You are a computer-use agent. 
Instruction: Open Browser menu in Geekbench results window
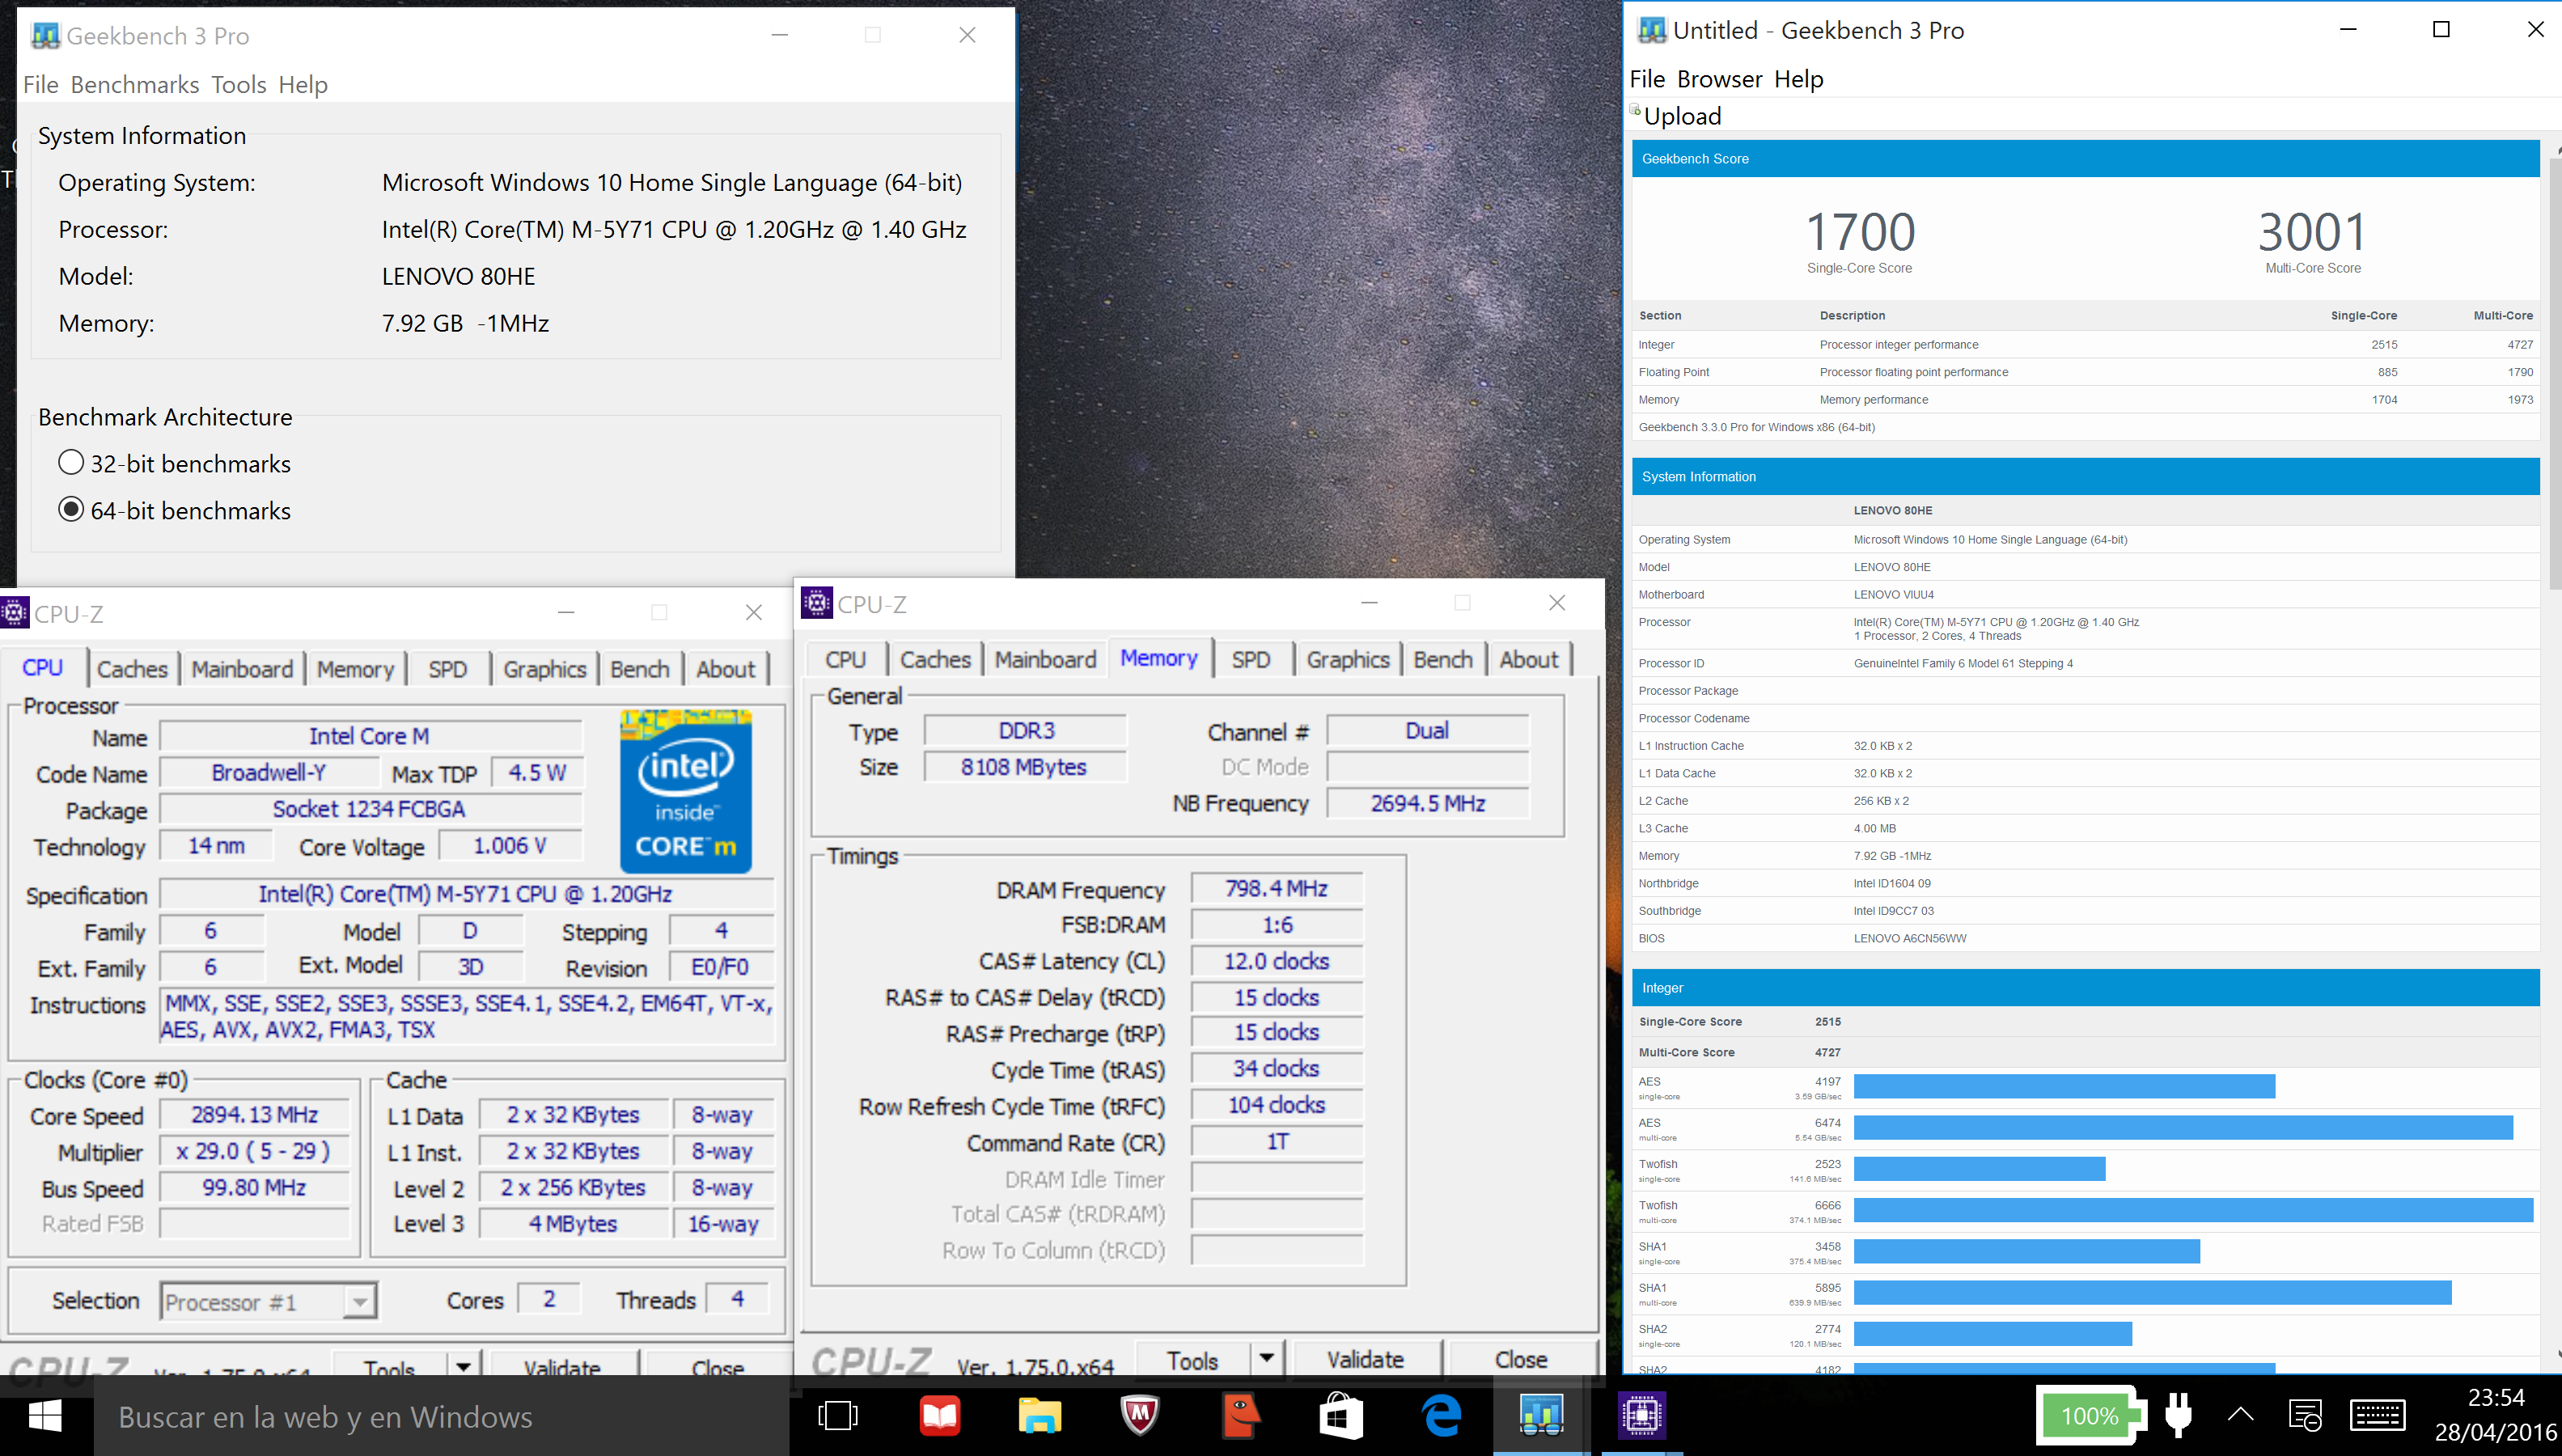click(x=1720, y=79)
